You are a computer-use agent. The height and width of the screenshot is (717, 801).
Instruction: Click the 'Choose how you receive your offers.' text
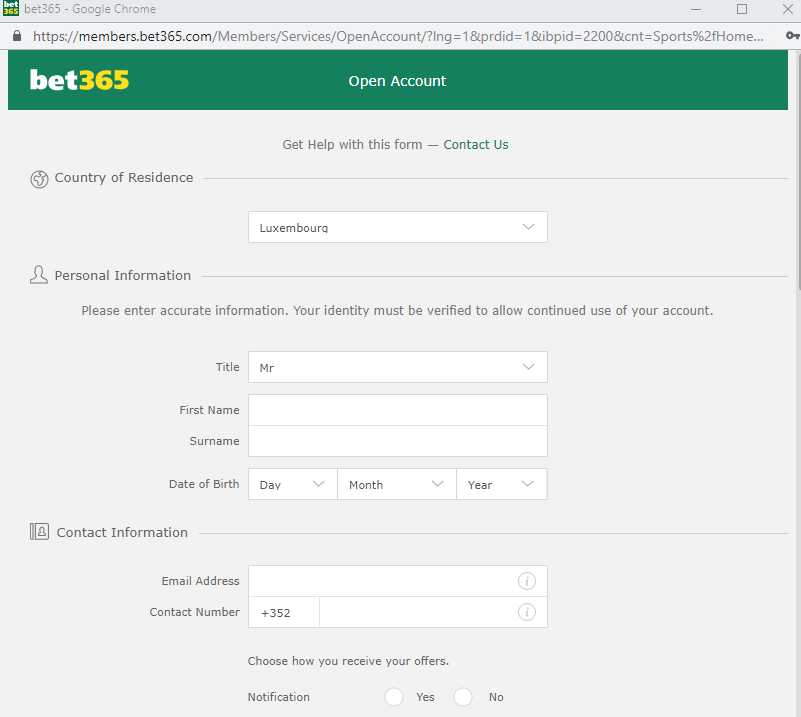pyautogui.click(x=348, y=661)
